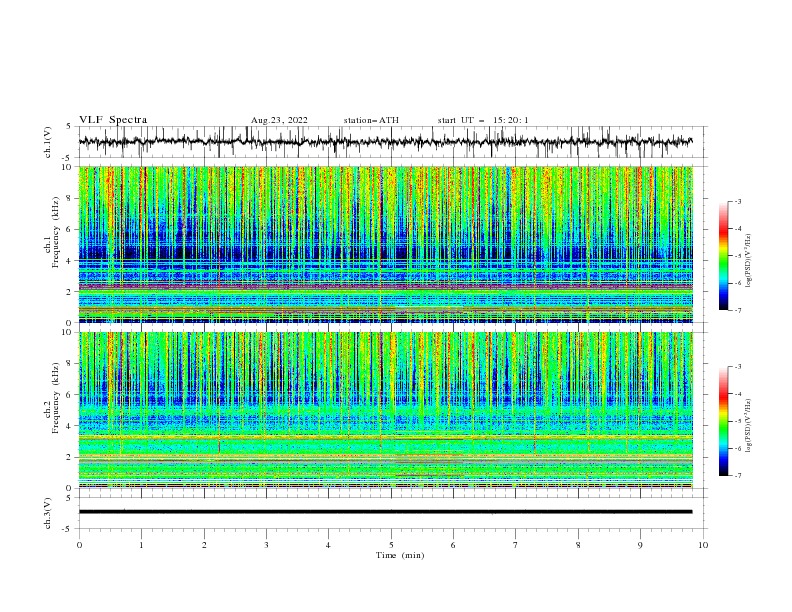Click the time axis tick label "10"
792x612 pixels.
coord(703,545)
